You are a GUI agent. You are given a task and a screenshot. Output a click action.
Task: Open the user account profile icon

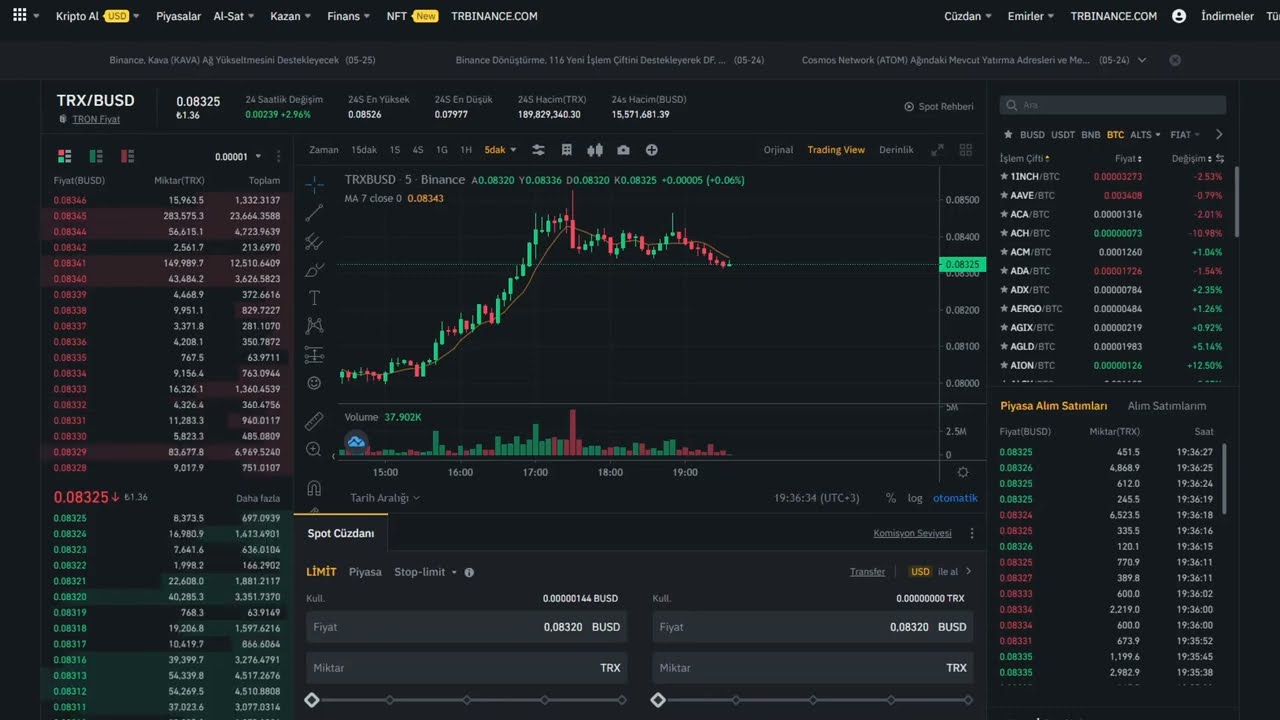(1179, 16)
